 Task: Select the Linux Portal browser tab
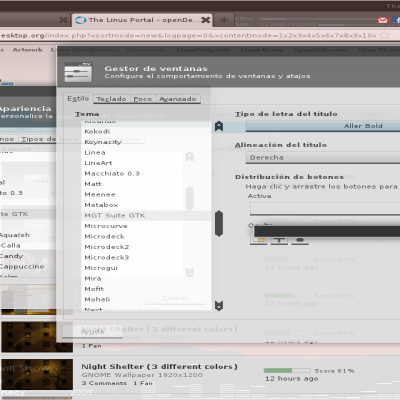(142, 20)
